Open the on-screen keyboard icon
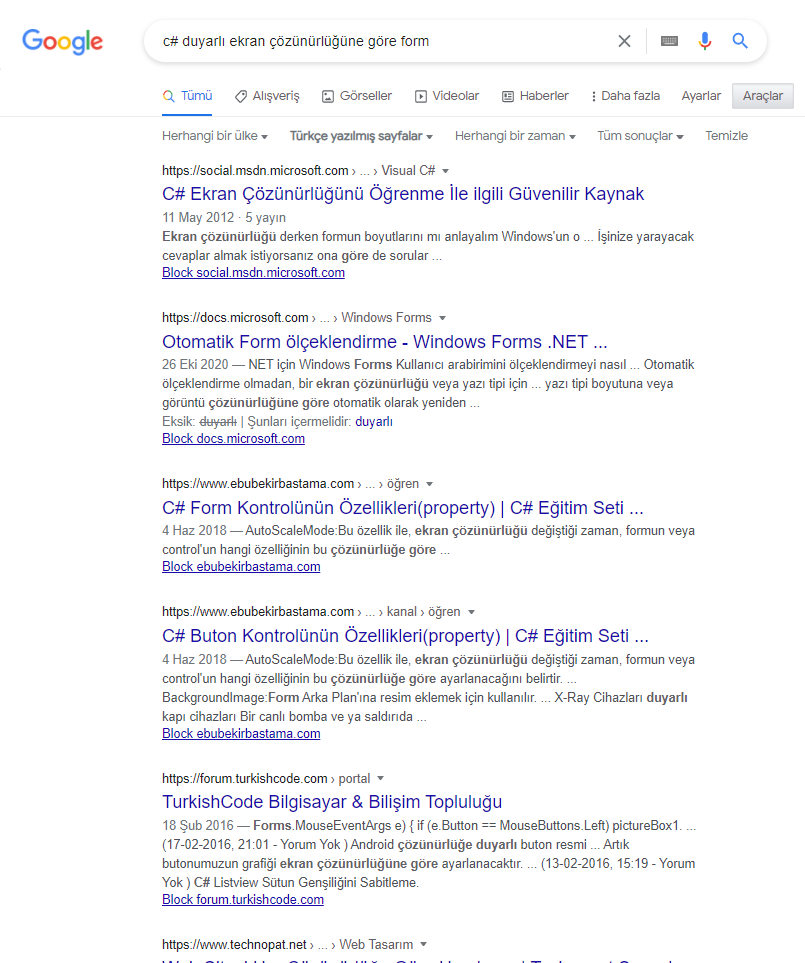 coord(669,41)
